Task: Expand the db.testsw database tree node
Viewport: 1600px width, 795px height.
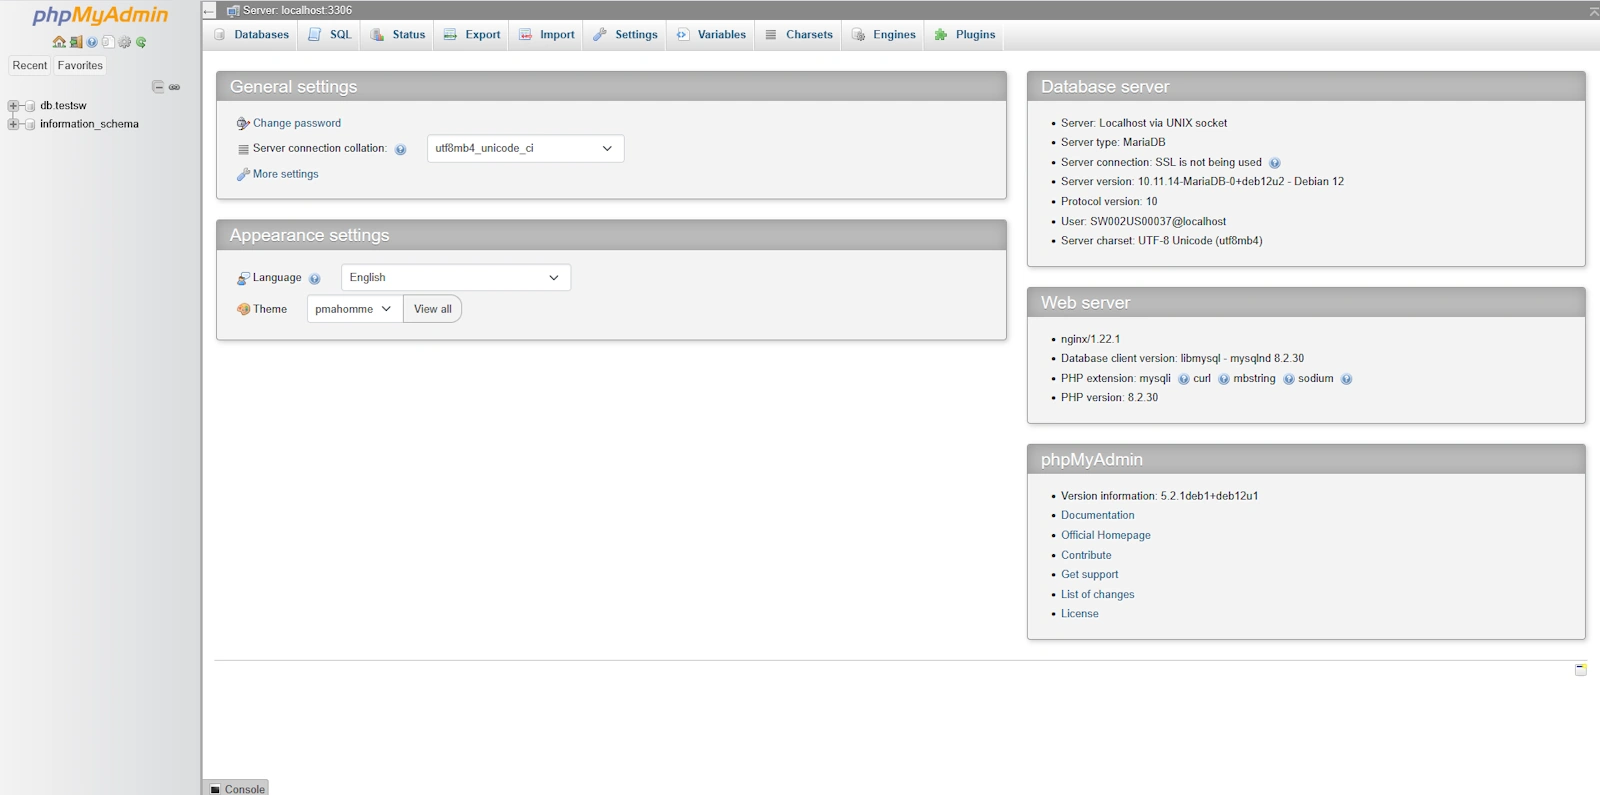Action: [13, 106]
